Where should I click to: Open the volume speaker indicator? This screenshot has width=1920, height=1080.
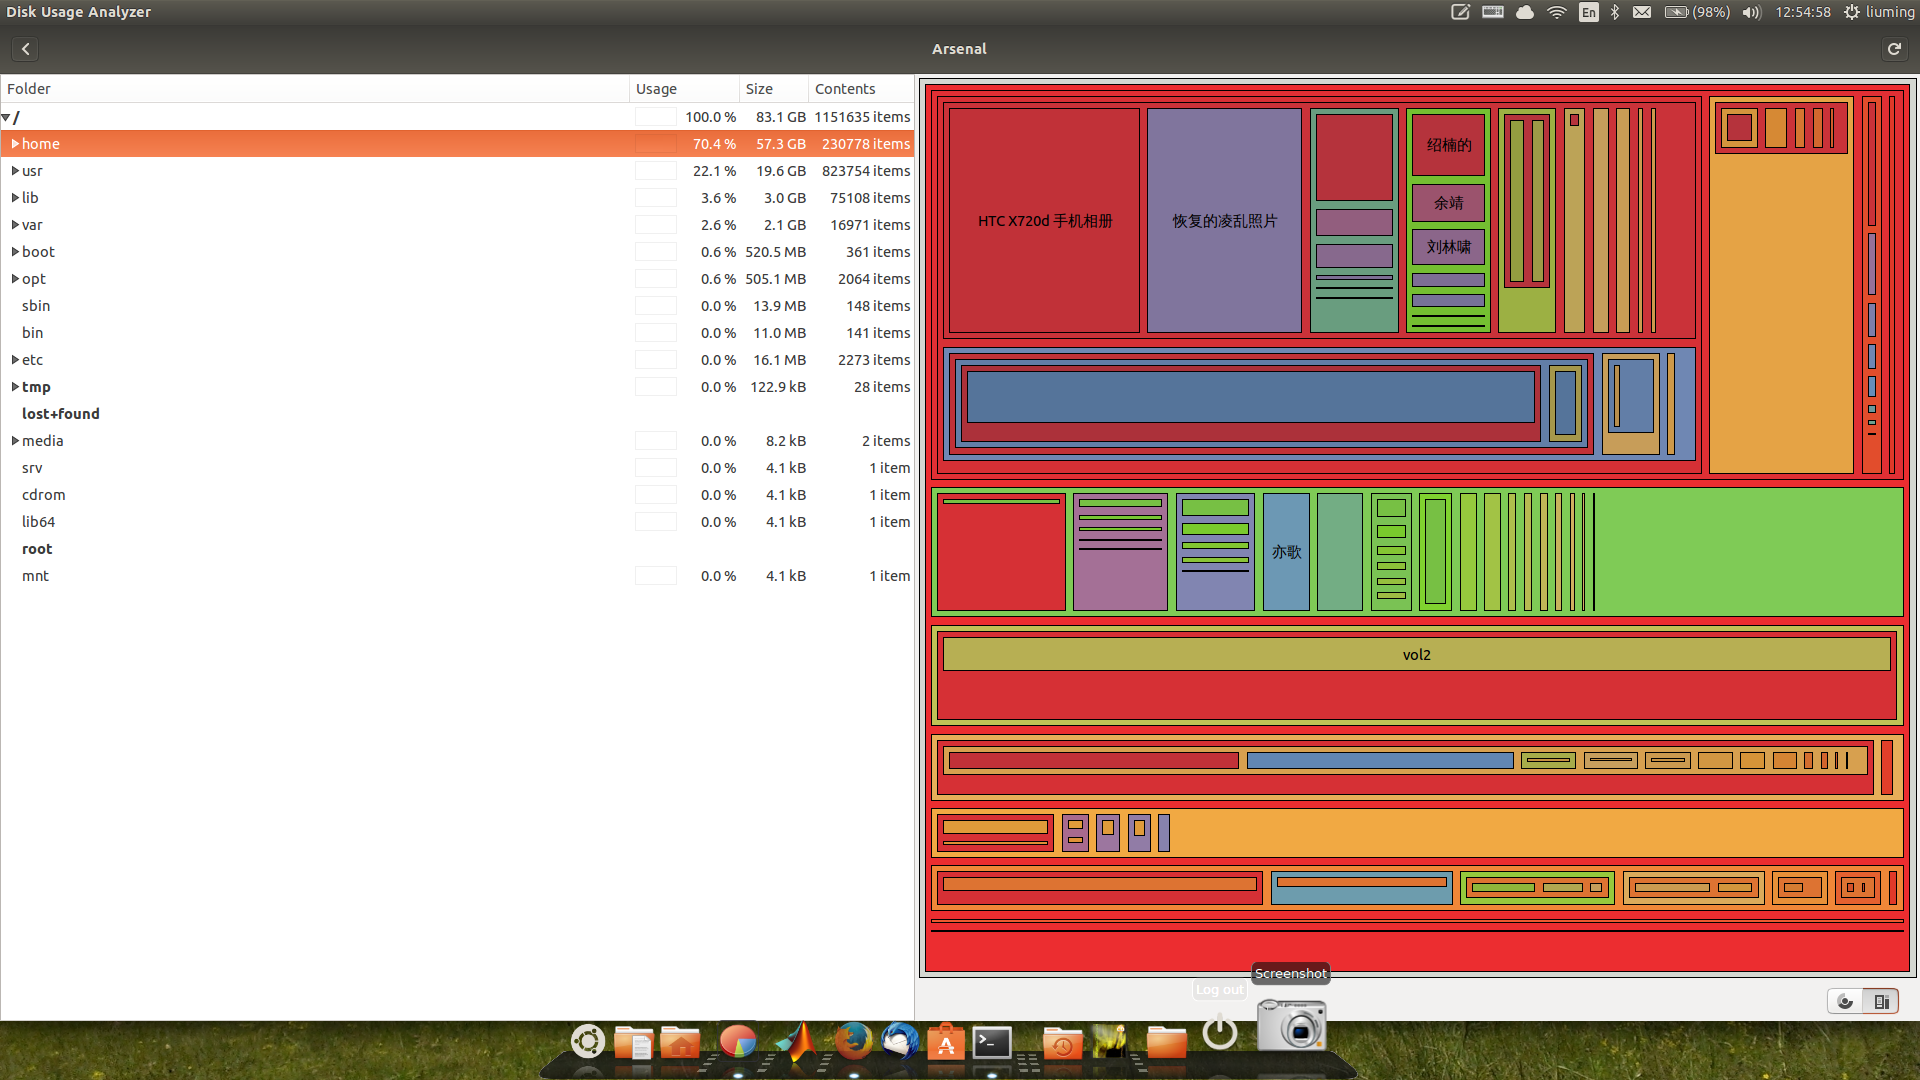tap(1751, 12)
